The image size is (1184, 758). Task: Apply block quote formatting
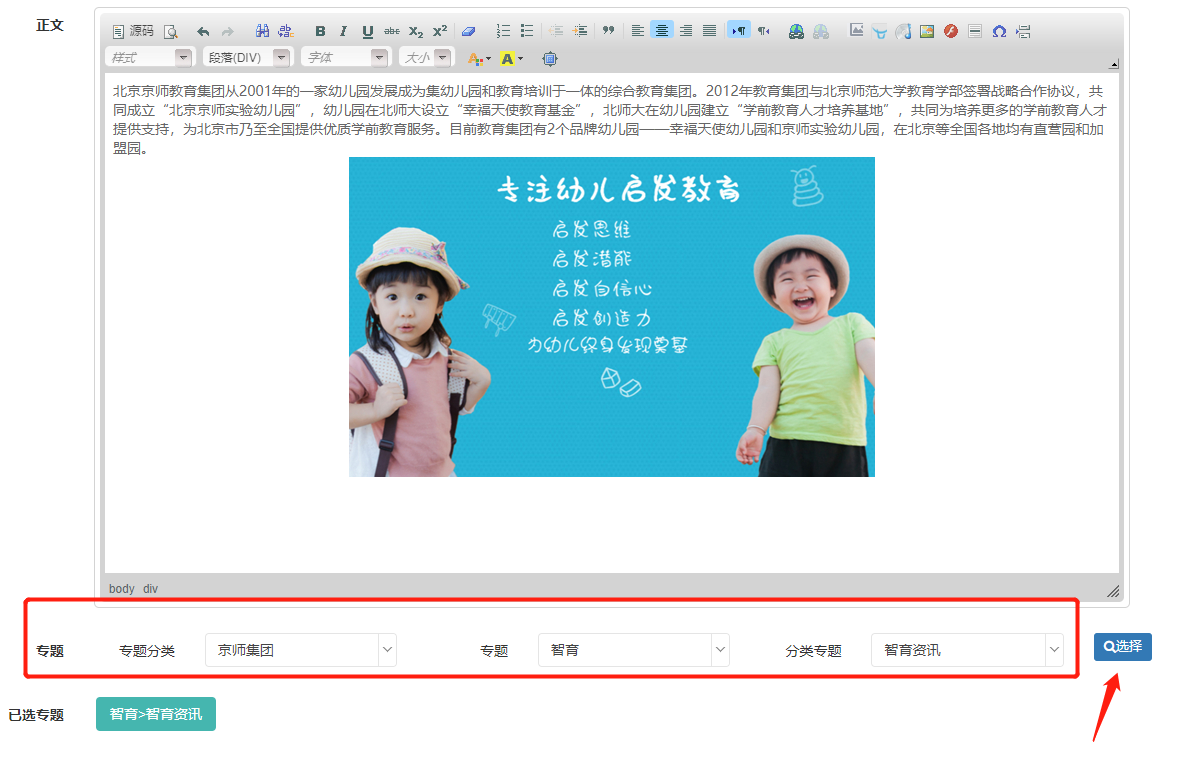point(609,31)
